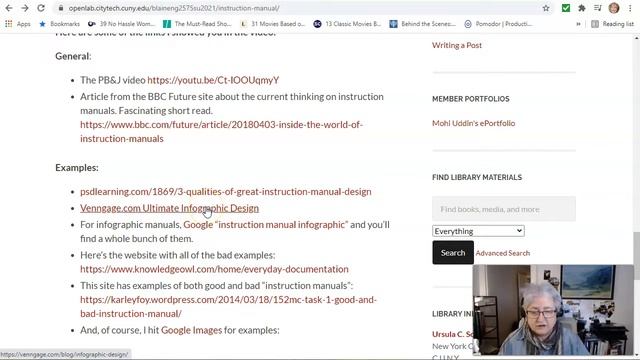
Task: Go back with the browser back arrow
Action: (x=9, y=8)
